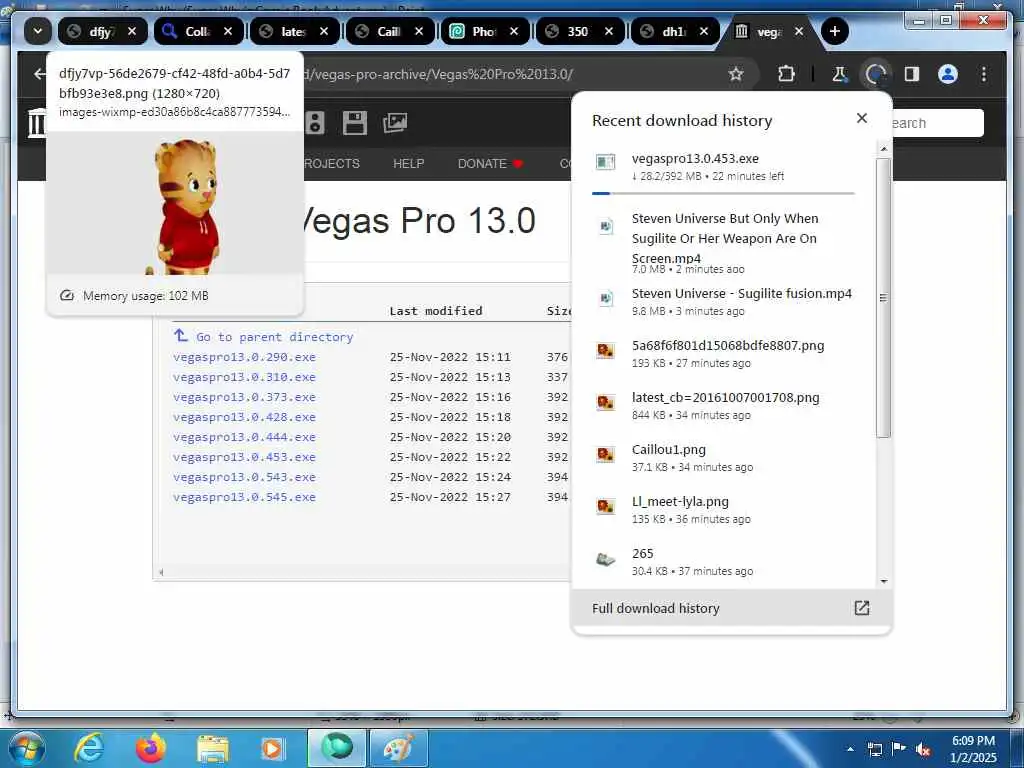The width and height of the screenshot is (1024, 768).
Task: Close the Caill tab
Action: (419, 31)
